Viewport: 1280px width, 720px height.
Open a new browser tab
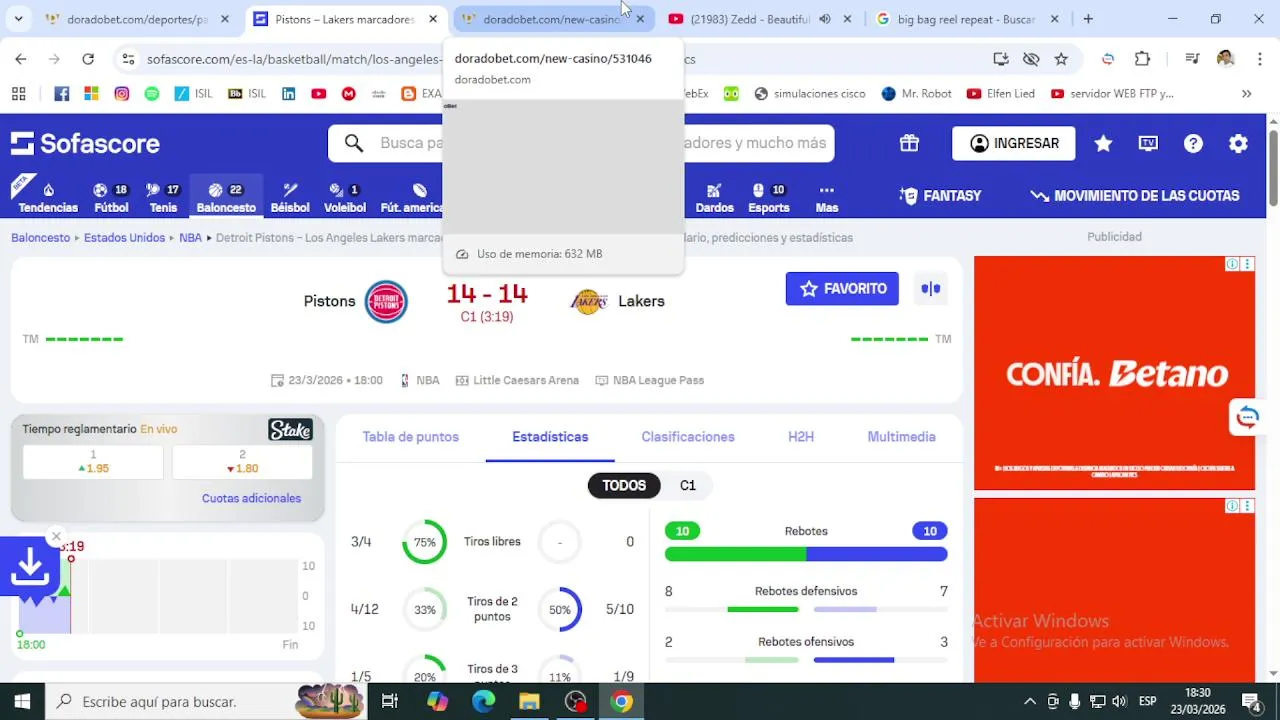(1088, 19)
